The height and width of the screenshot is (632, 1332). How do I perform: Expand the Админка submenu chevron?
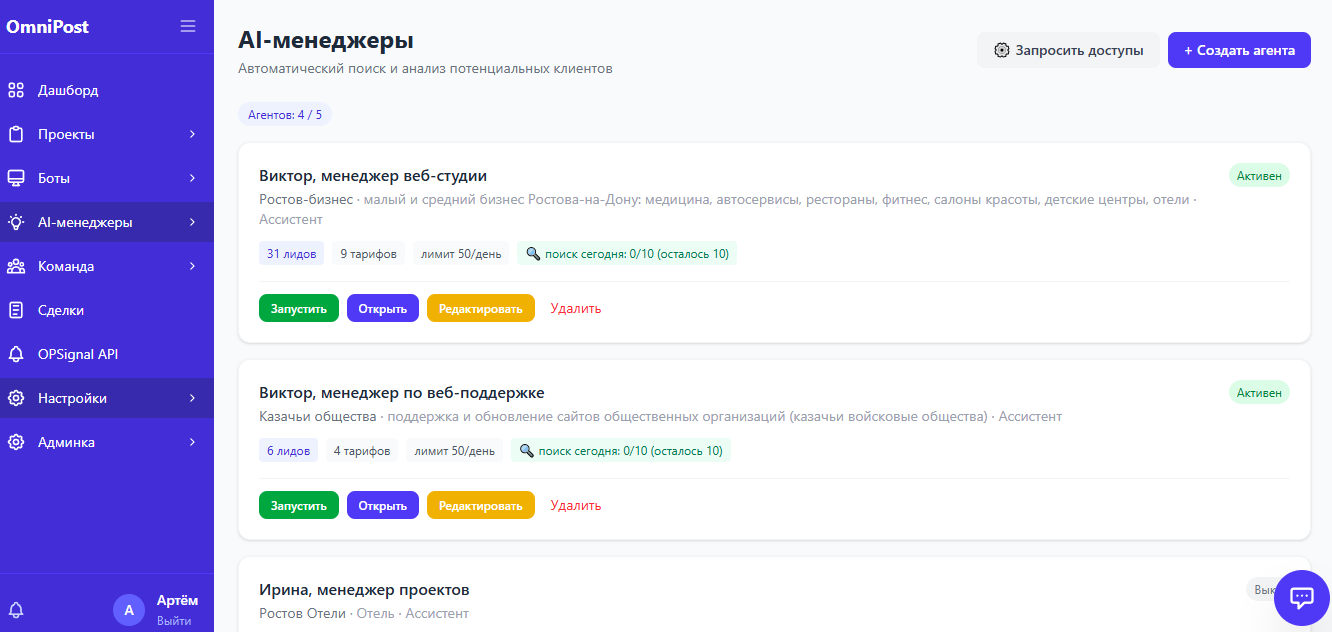point(192,442)
